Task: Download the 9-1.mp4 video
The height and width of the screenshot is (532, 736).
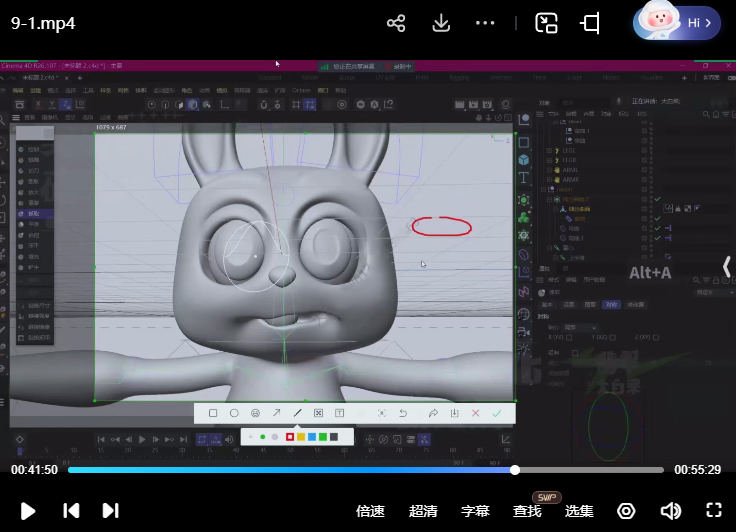Action: point(441,23)
